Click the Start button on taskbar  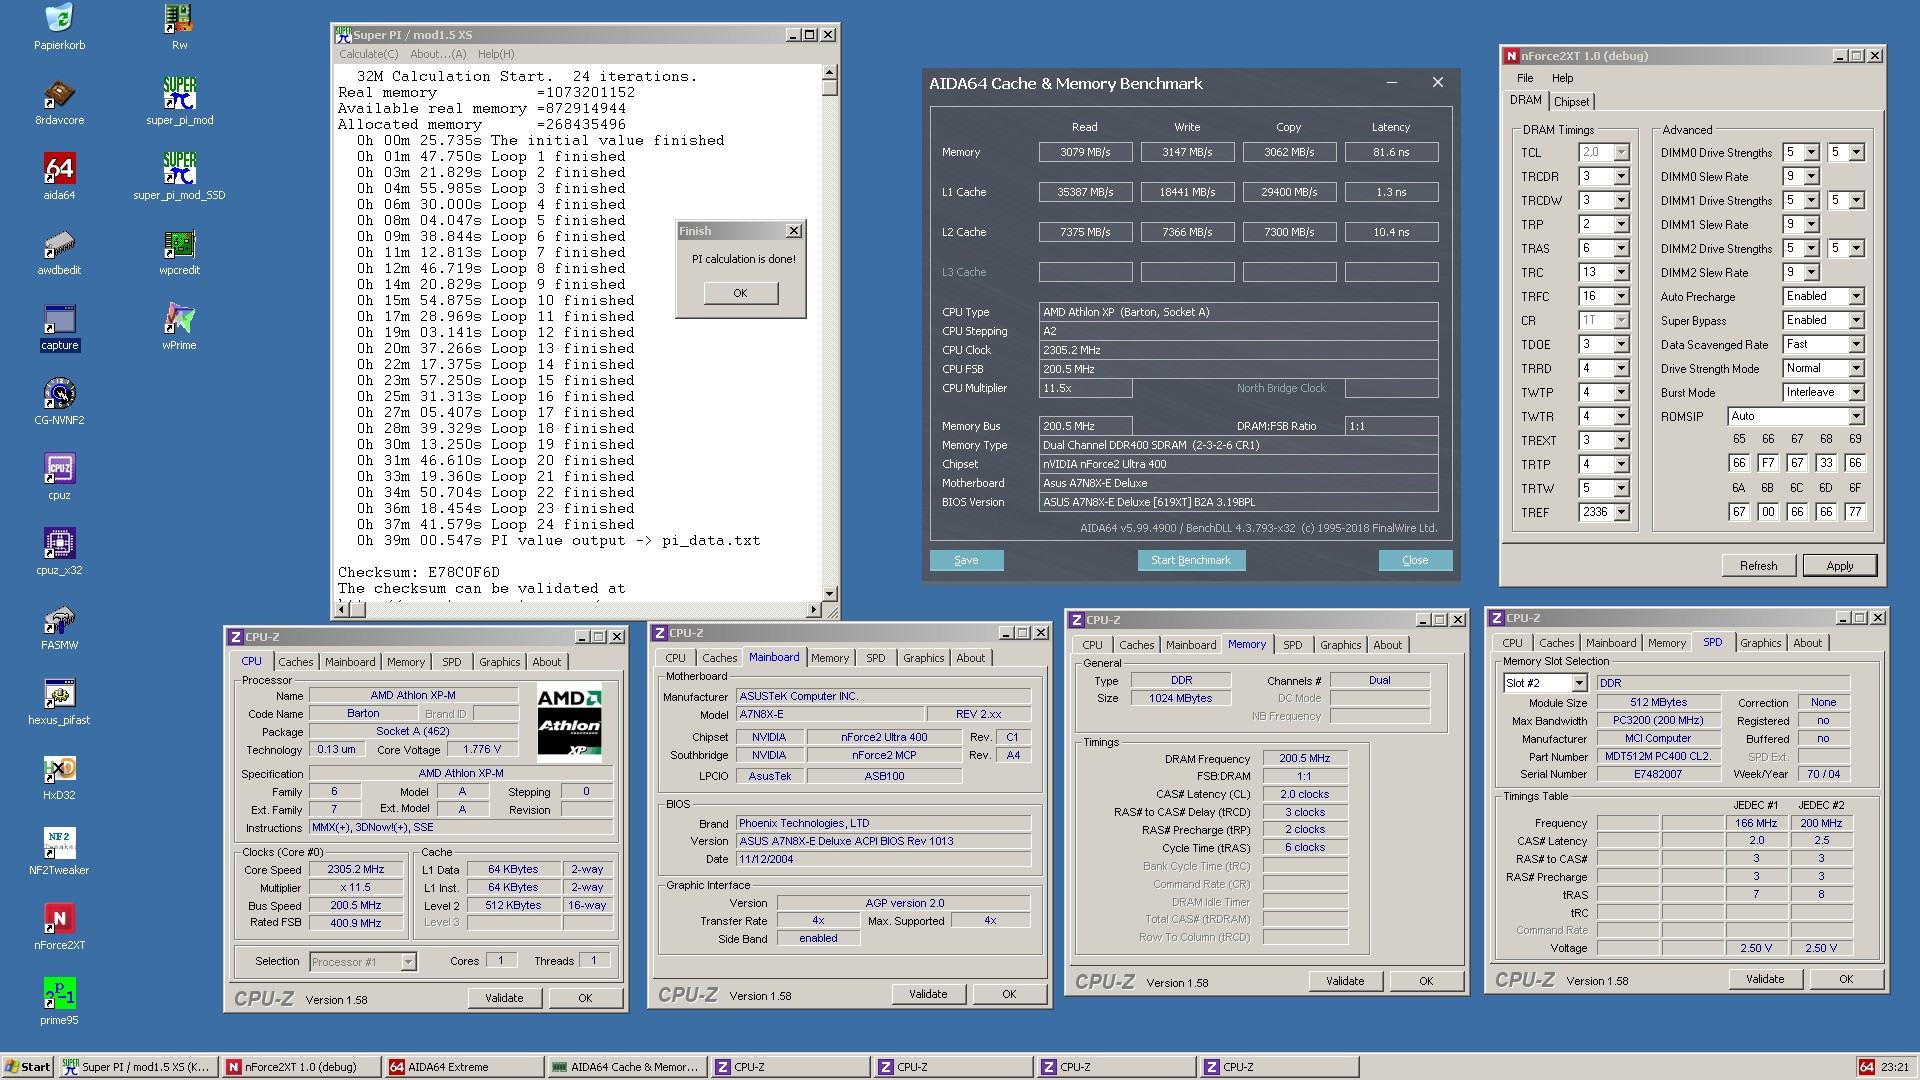[x=28, y=1067]
